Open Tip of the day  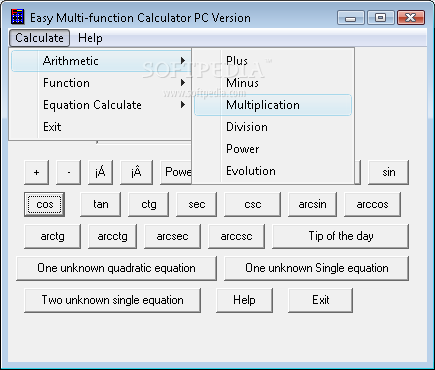pos(341,236)
